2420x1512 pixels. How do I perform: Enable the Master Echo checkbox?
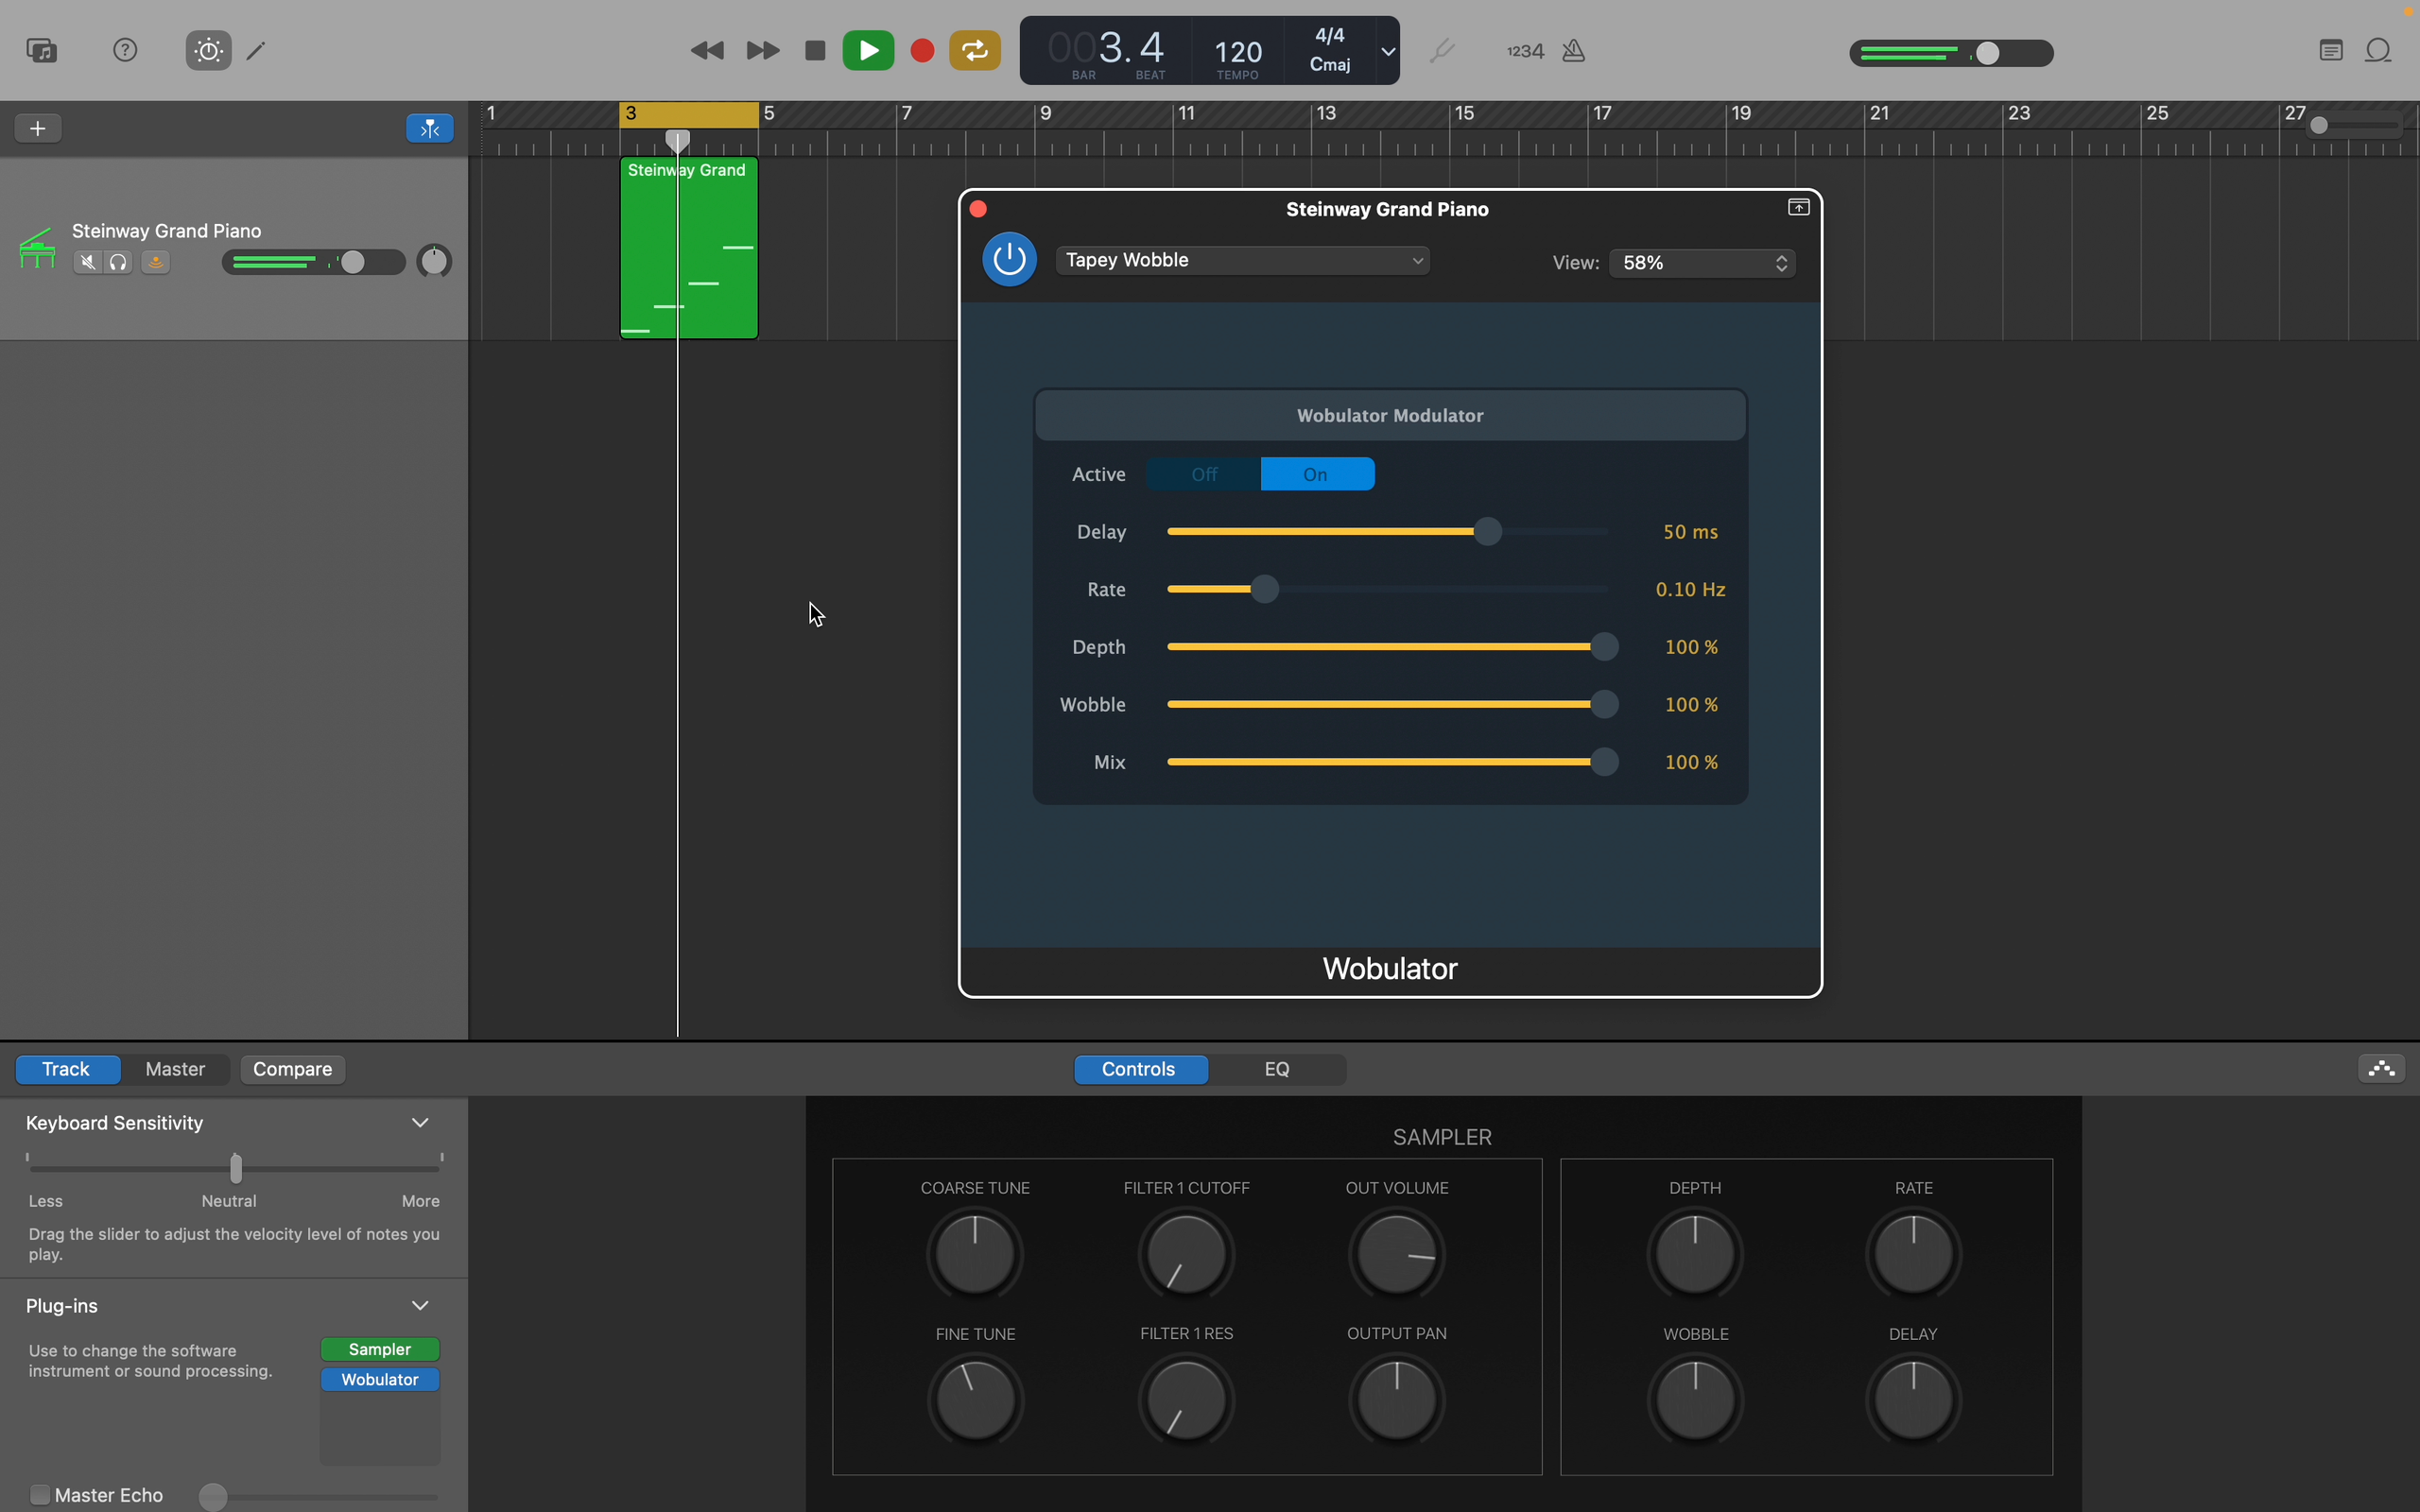(40, 1494)
